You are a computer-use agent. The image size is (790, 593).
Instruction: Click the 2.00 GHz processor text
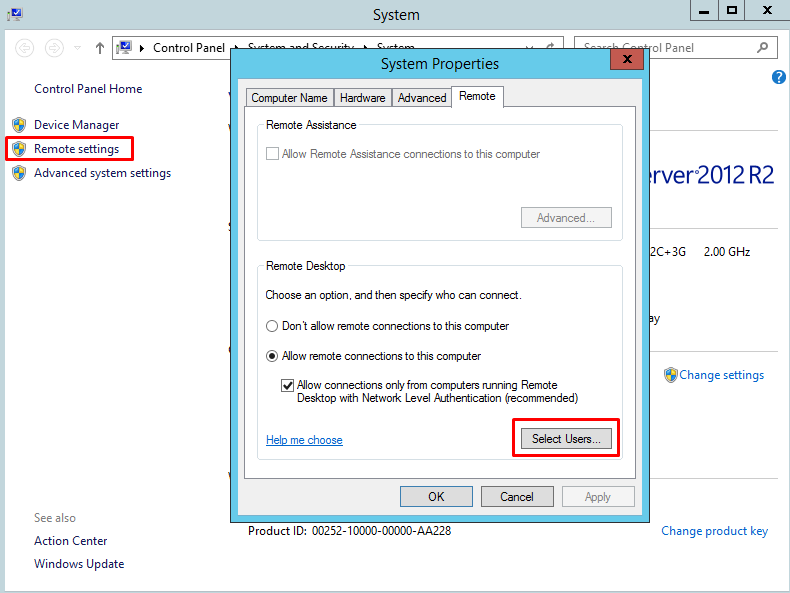coord(727,251)
